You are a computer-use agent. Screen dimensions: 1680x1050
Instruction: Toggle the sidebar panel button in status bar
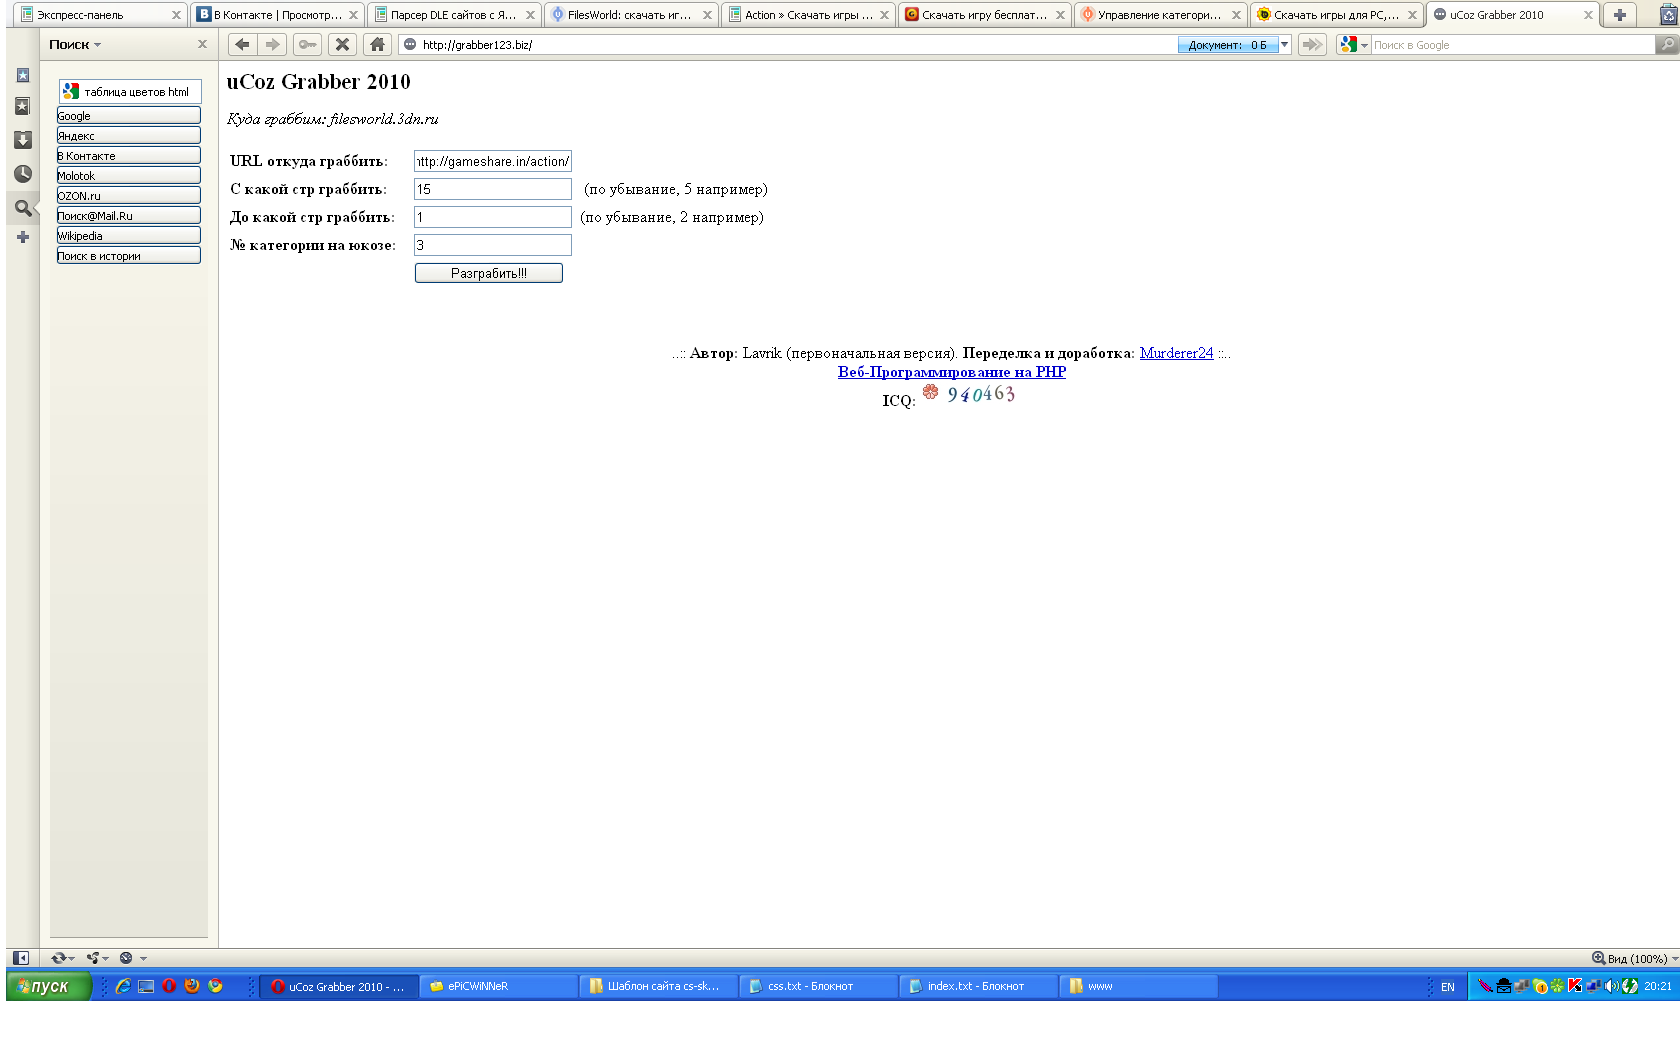click(x=20, y=958)
